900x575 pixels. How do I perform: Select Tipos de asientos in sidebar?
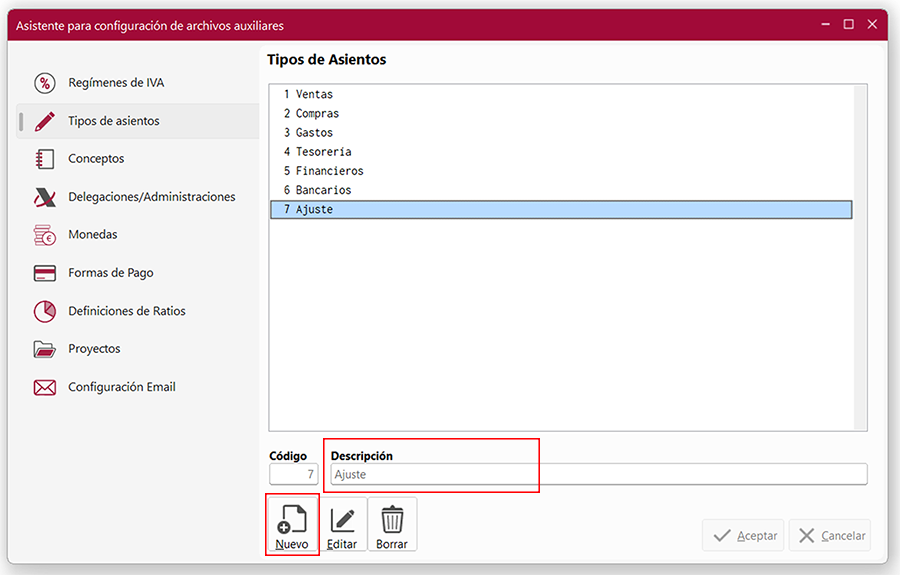pyautogui.click(x=138, y=121)
